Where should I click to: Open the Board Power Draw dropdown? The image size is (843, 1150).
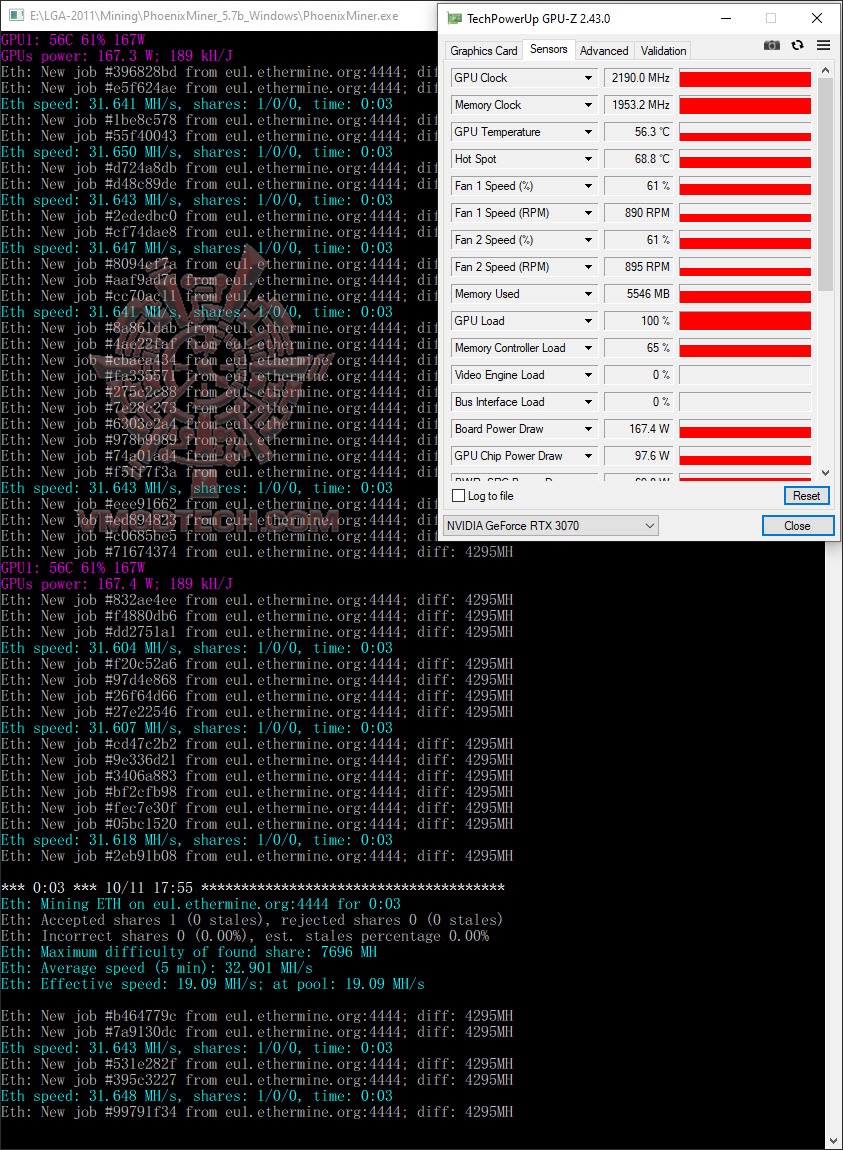(588, 429)
